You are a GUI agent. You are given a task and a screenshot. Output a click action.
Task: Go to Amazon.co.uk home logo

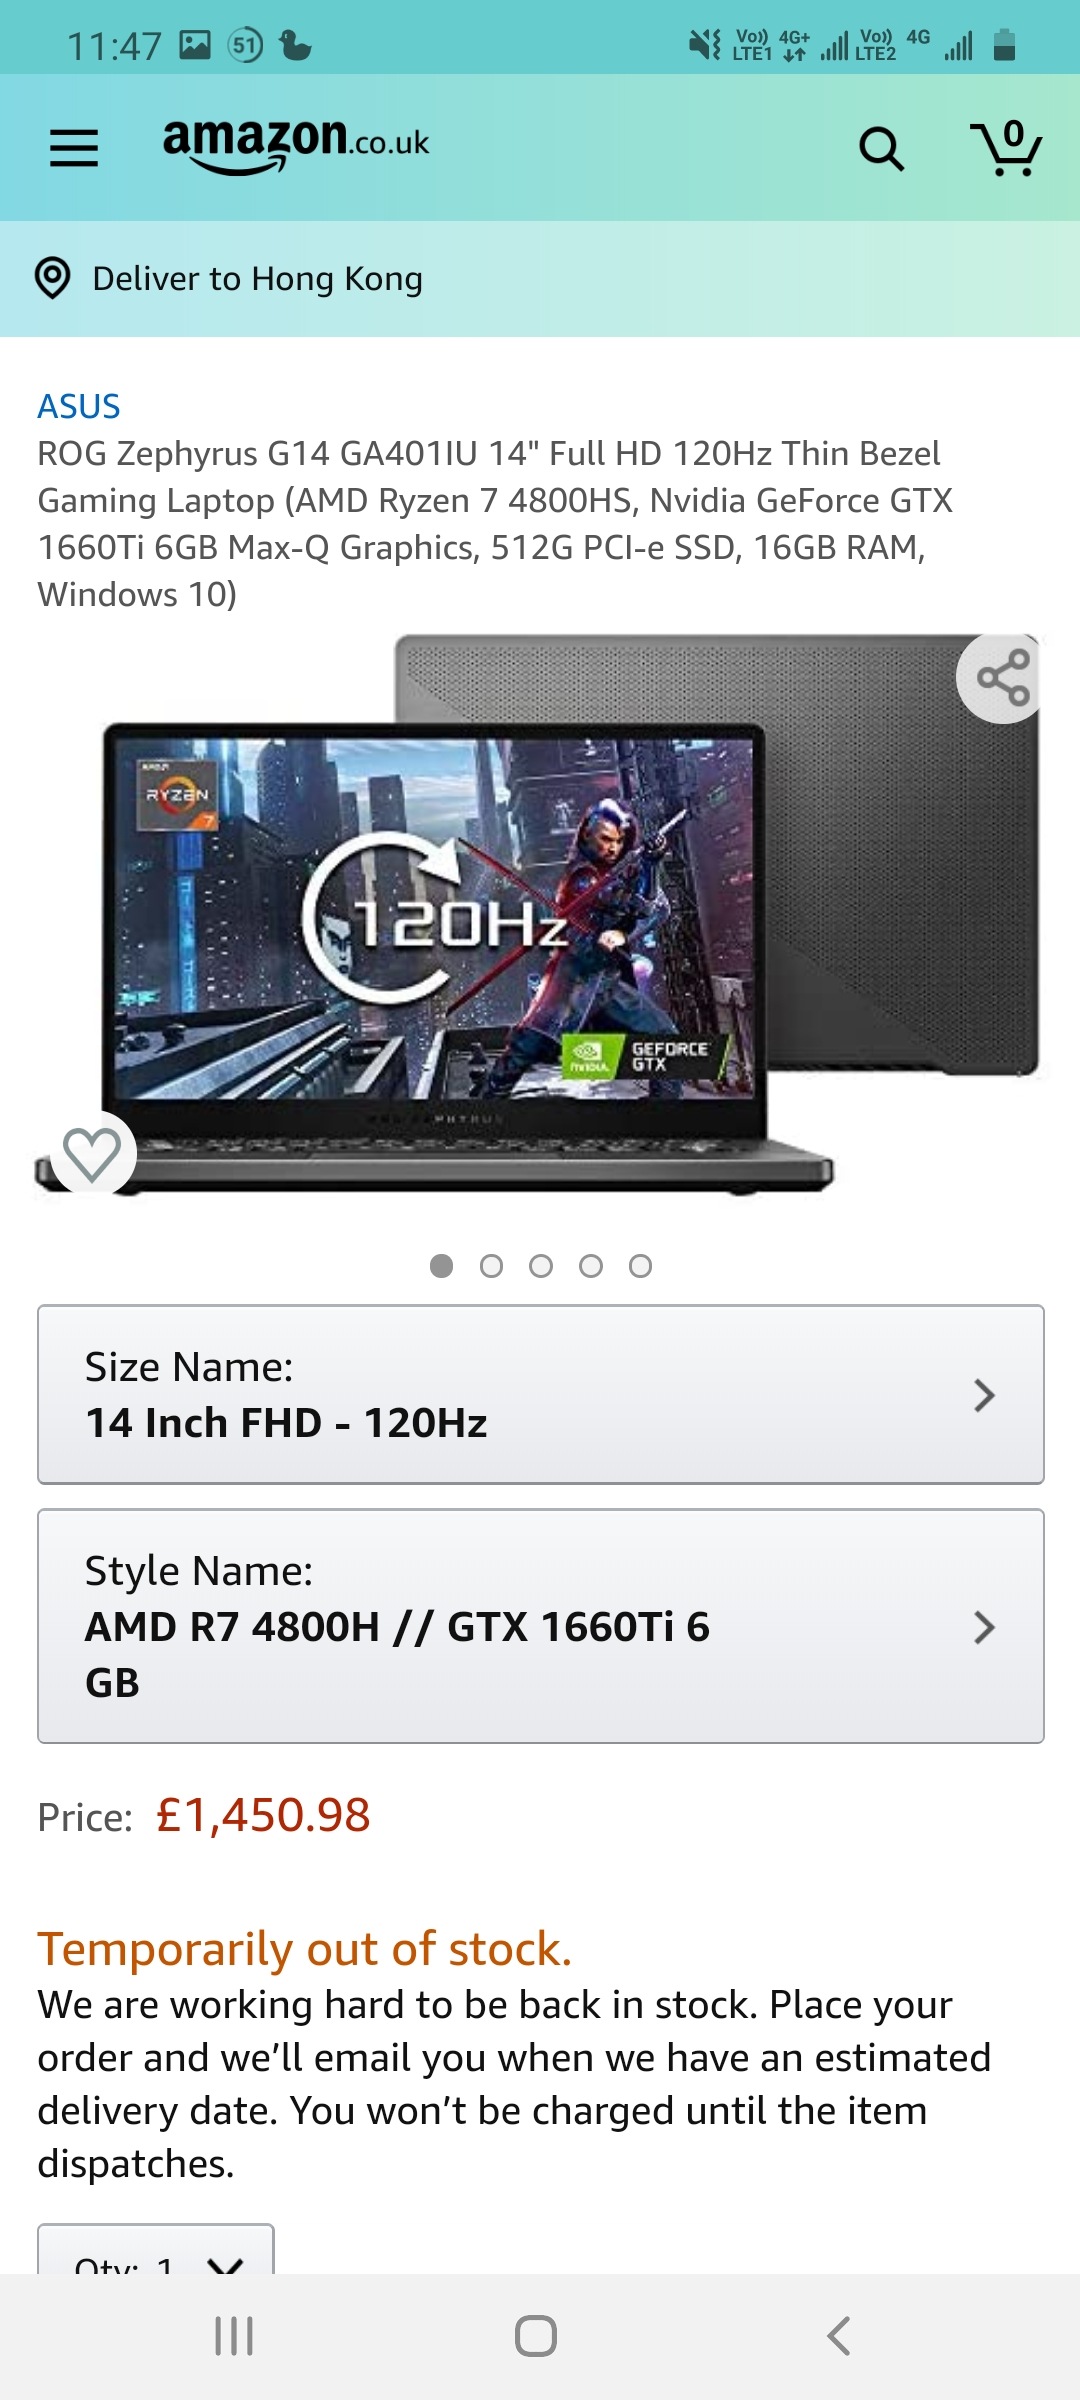tap(296, 146)
